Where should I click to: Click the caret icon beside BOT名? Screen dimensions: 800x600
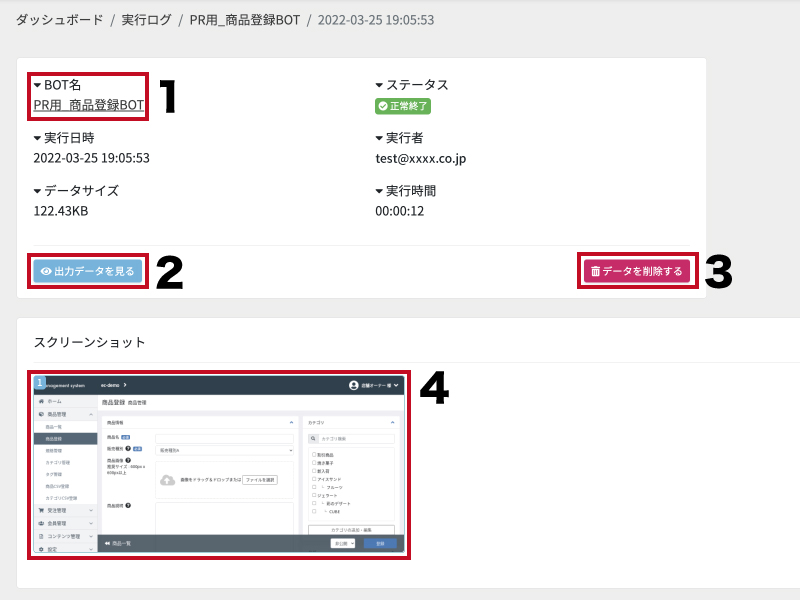(37, 85)
